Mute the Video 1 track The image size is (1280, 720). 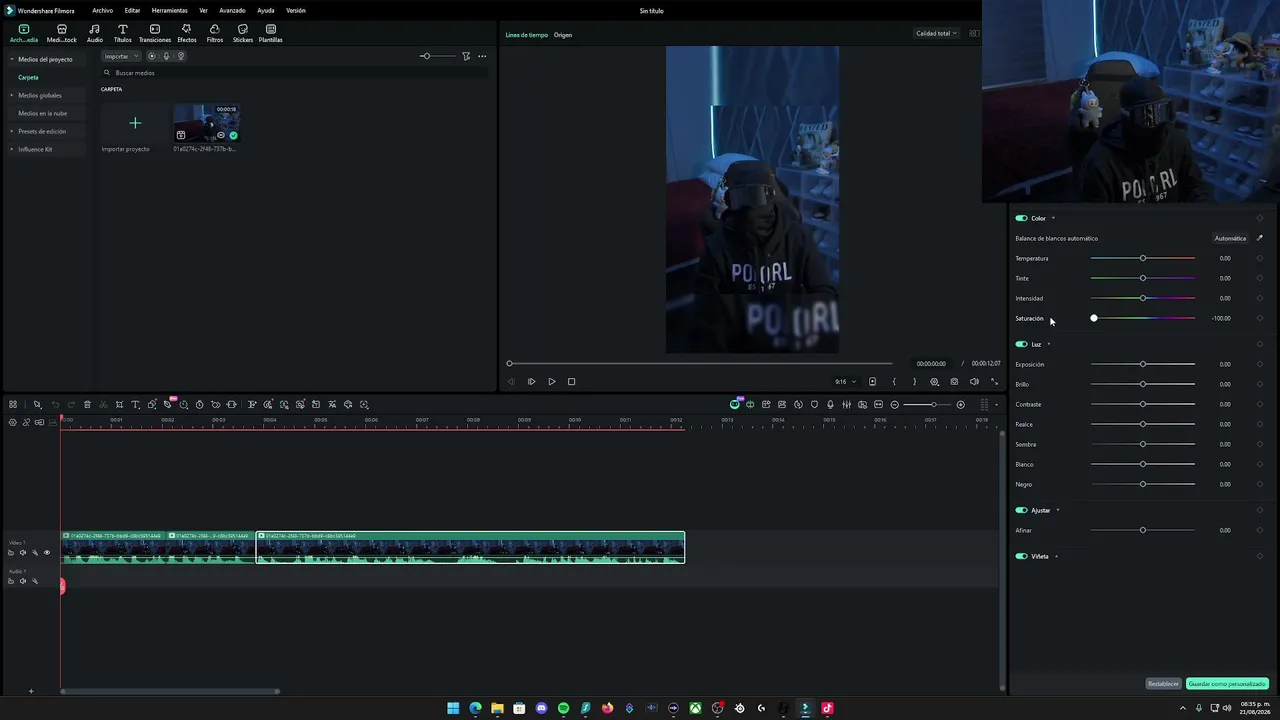coord(23,552)
